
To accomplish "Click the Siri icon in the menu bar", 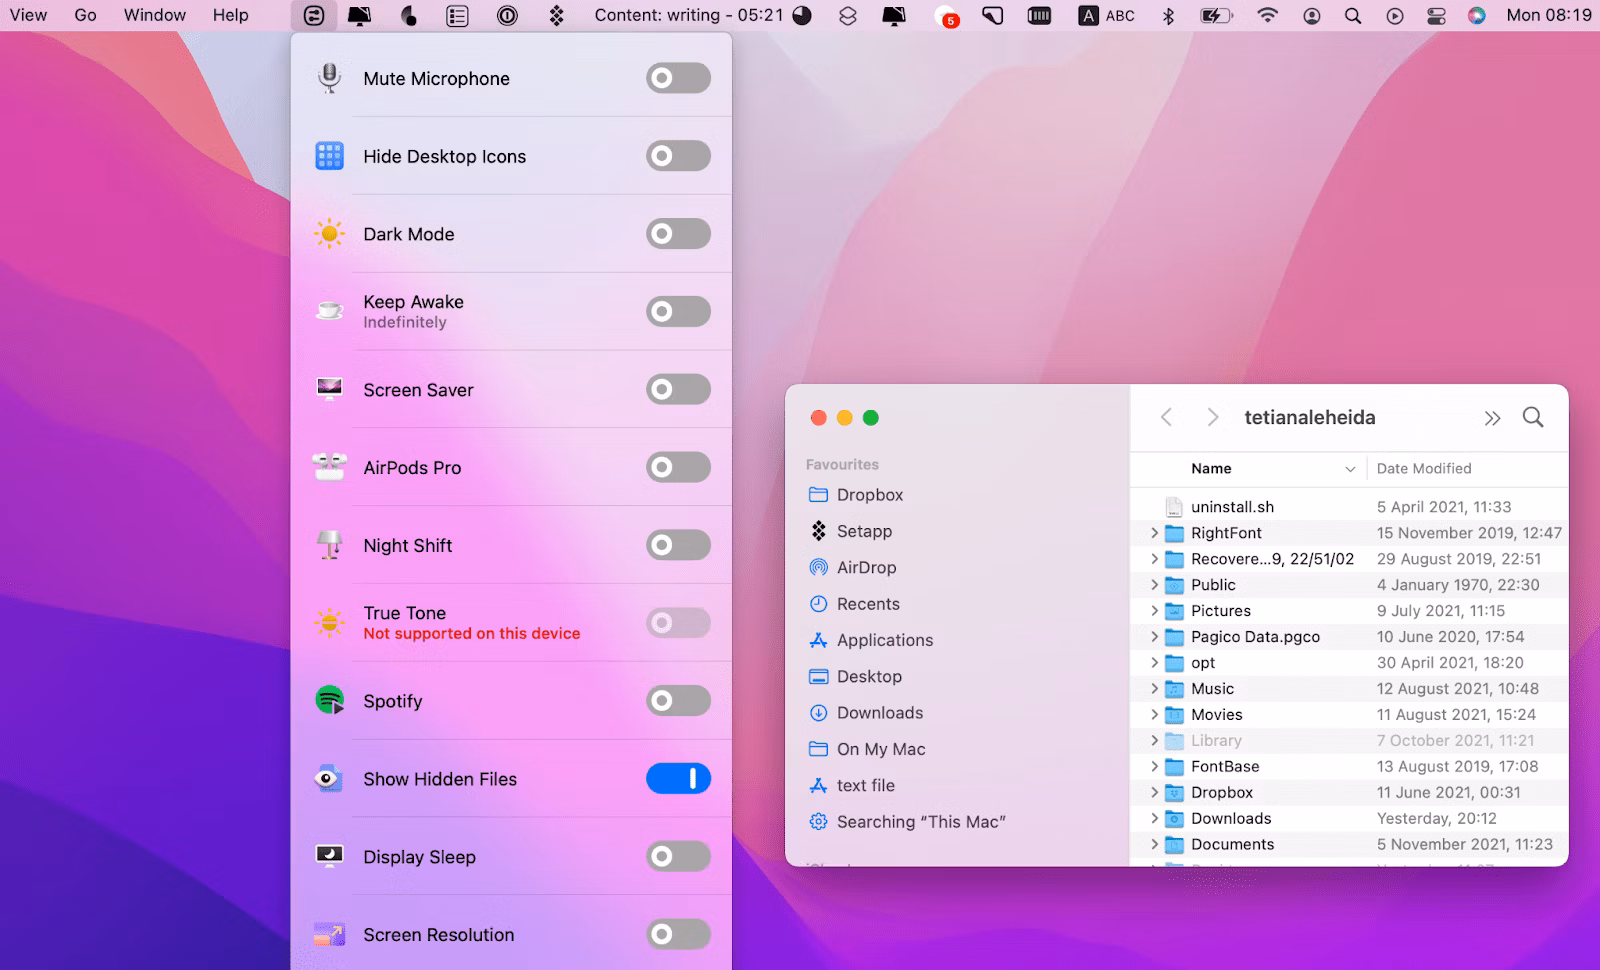I will point(1477,16).
